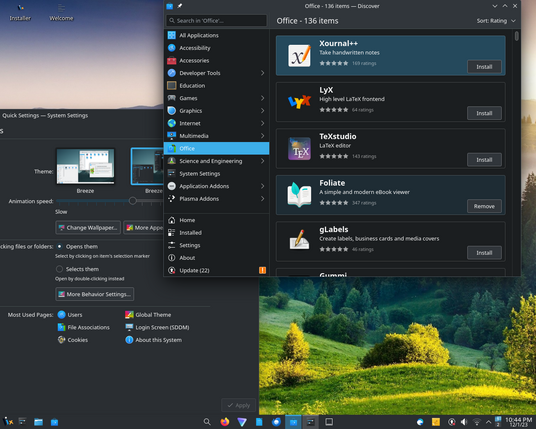The height and width of the screenshot is (429, 536).
Task: Launch Dolphin file manager from taskbar
Action: (x=38, y=422)
